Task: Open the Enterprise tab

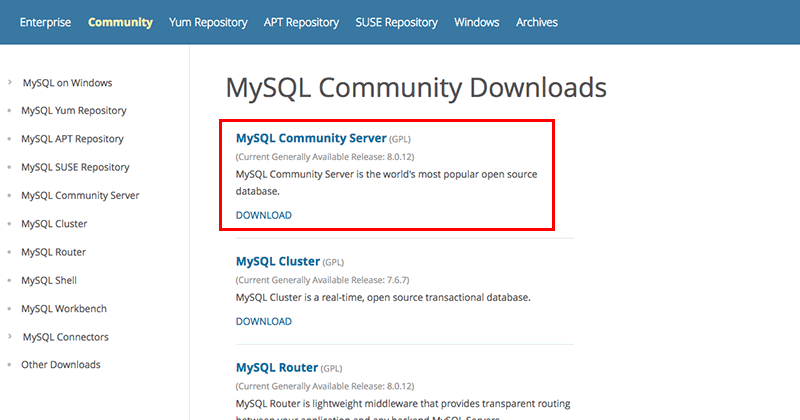Action: (x=45, y=22)
